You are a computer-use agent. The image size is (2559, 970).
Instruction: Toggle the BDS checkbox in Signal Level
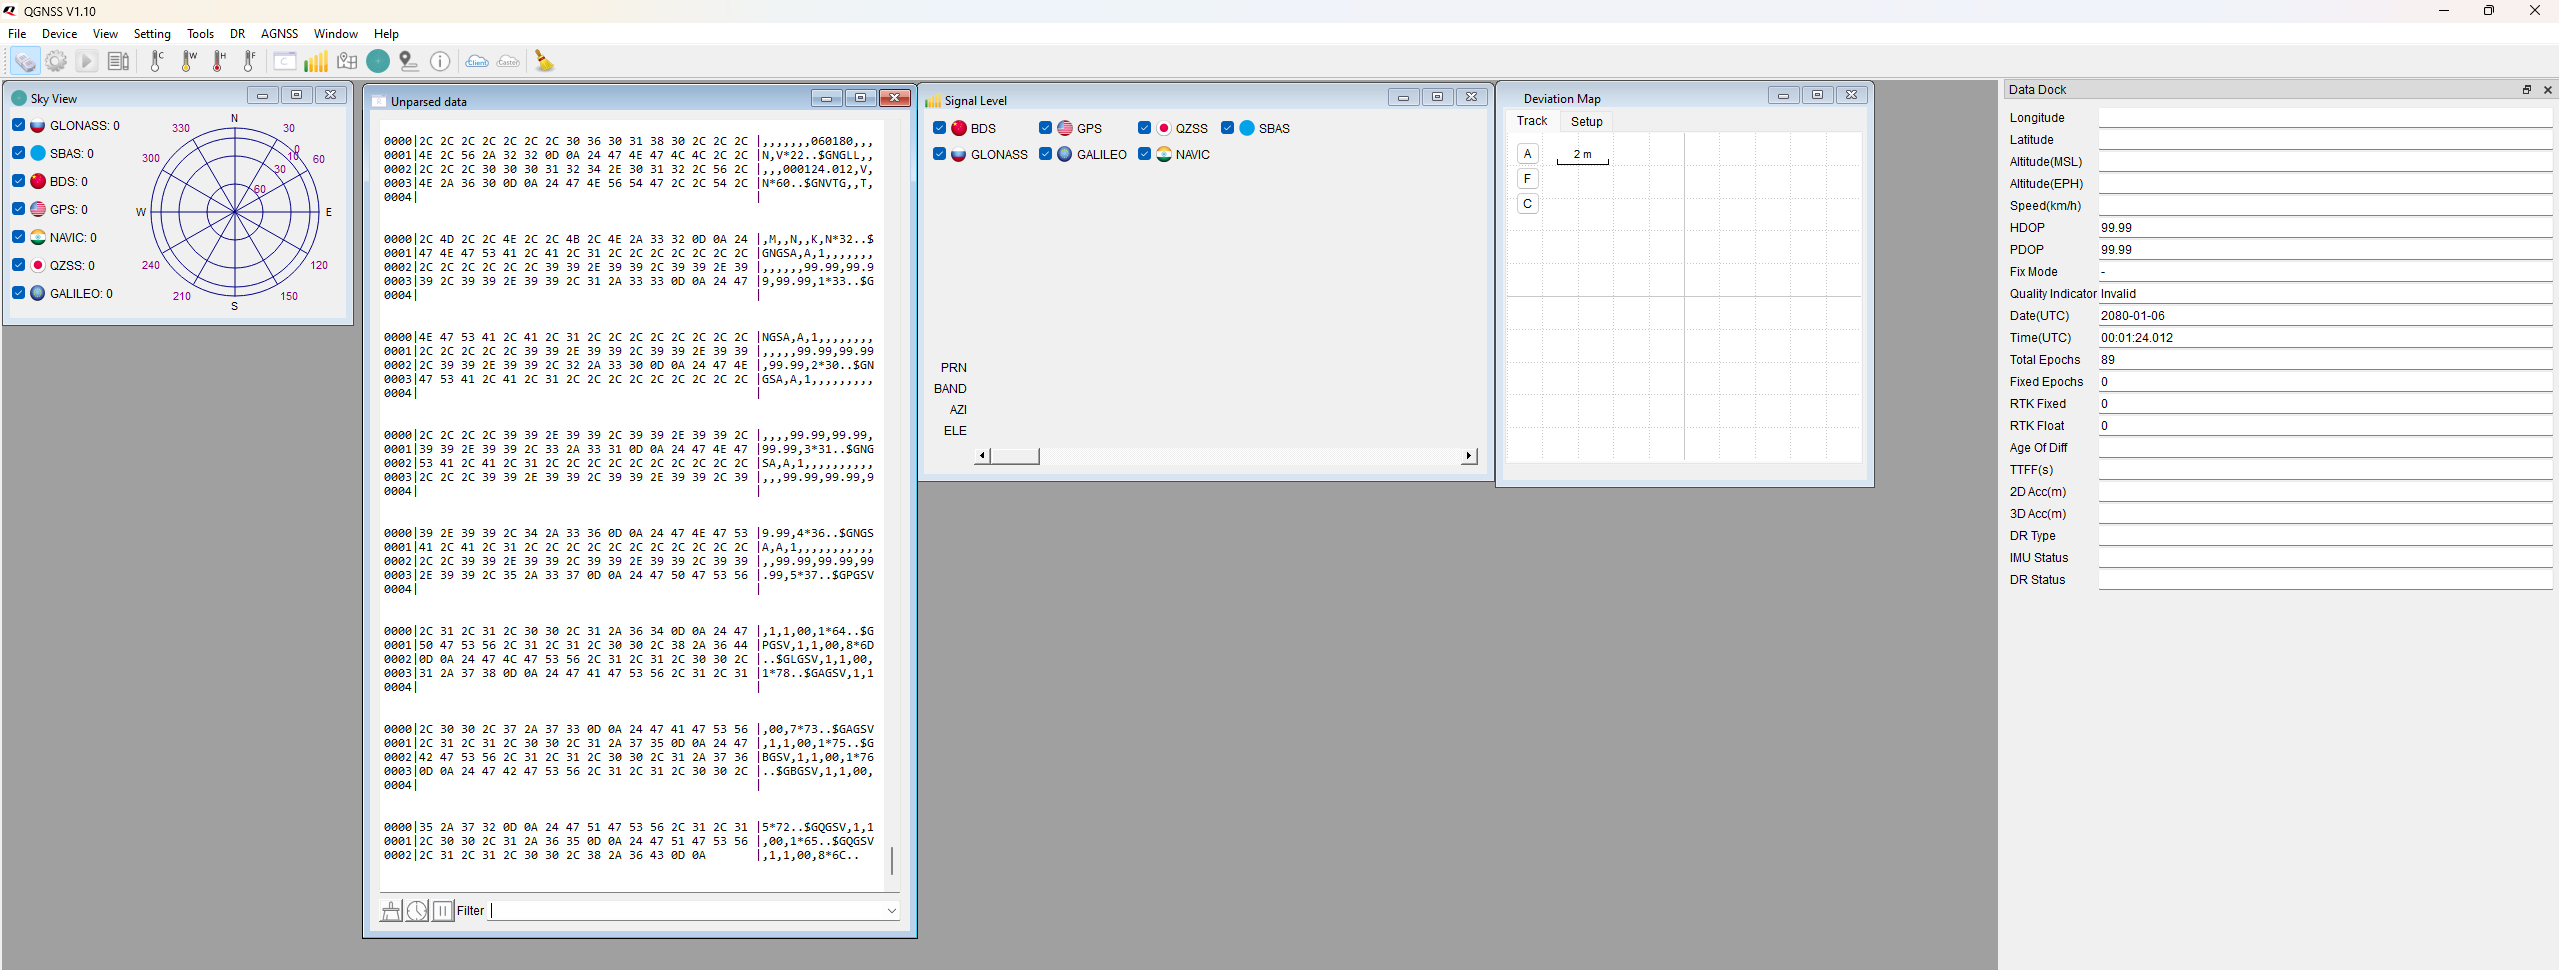(x=939, y=128)
